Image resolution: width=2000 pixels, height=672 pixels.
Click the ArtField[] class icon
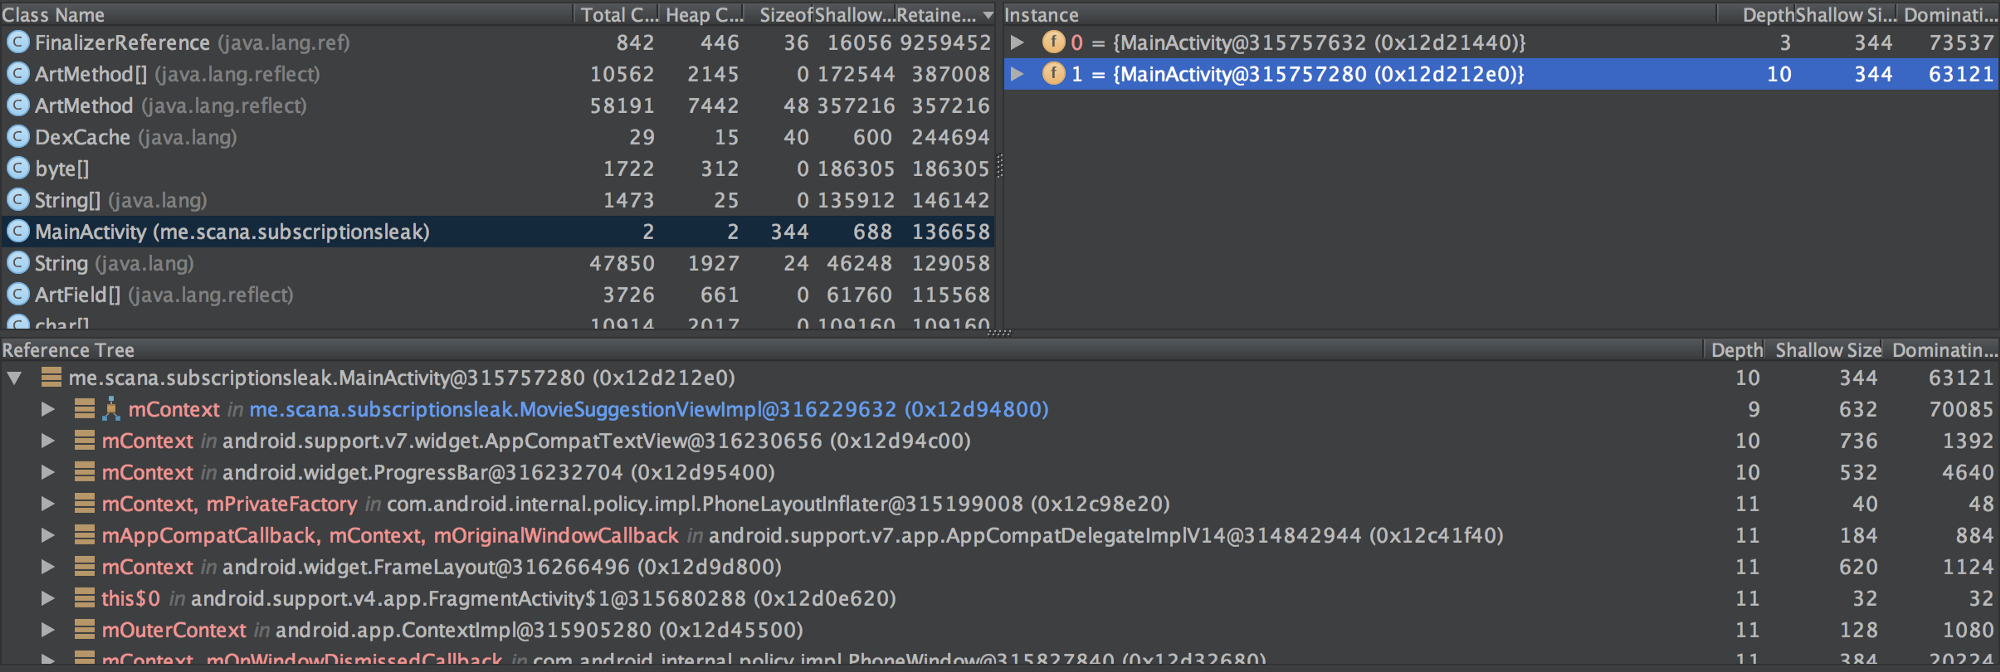coord(18,295)
